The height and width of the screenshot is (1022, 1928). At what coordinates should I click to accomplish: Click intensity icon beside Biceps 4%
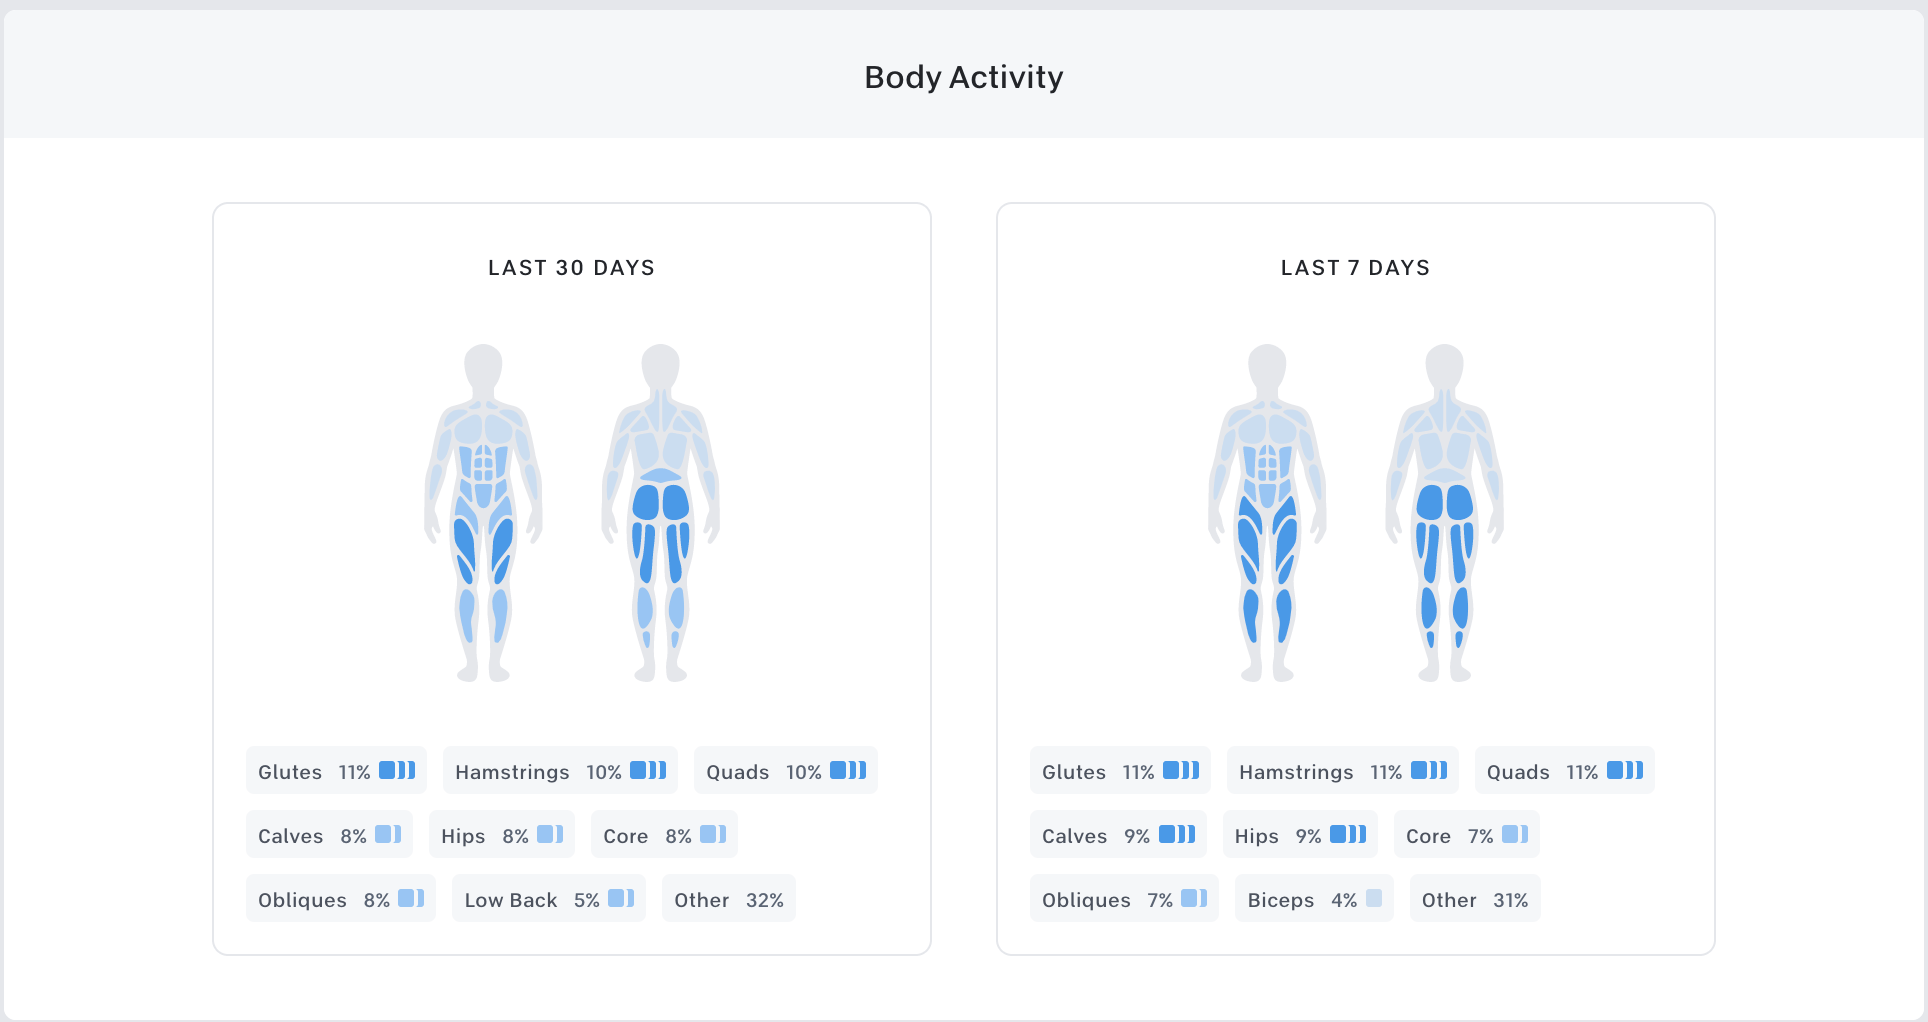tap(1374, 898)
